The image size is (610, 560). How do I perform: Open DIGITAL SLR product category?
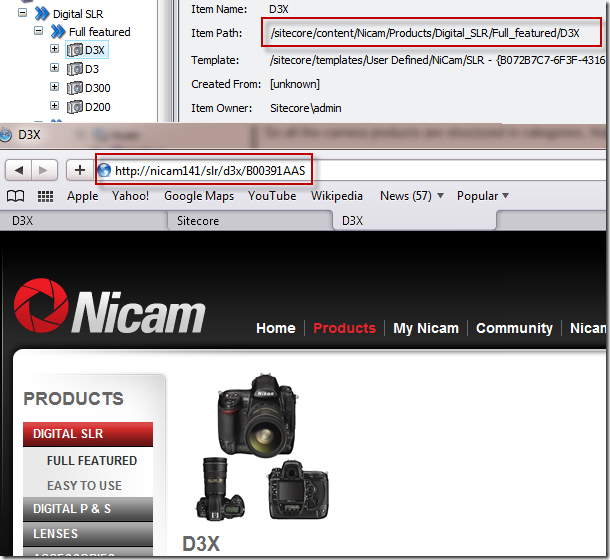click(x=88, y=434)
